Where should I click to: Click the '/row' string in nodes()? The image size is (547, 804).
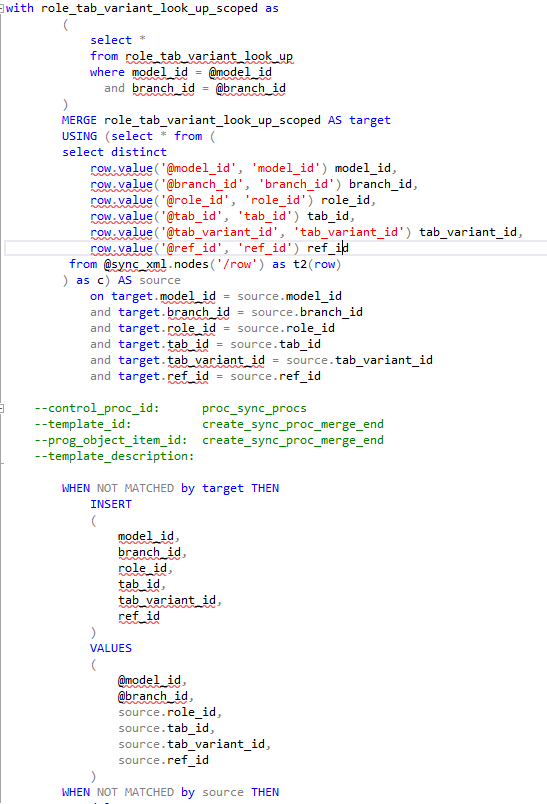point(236,264)
